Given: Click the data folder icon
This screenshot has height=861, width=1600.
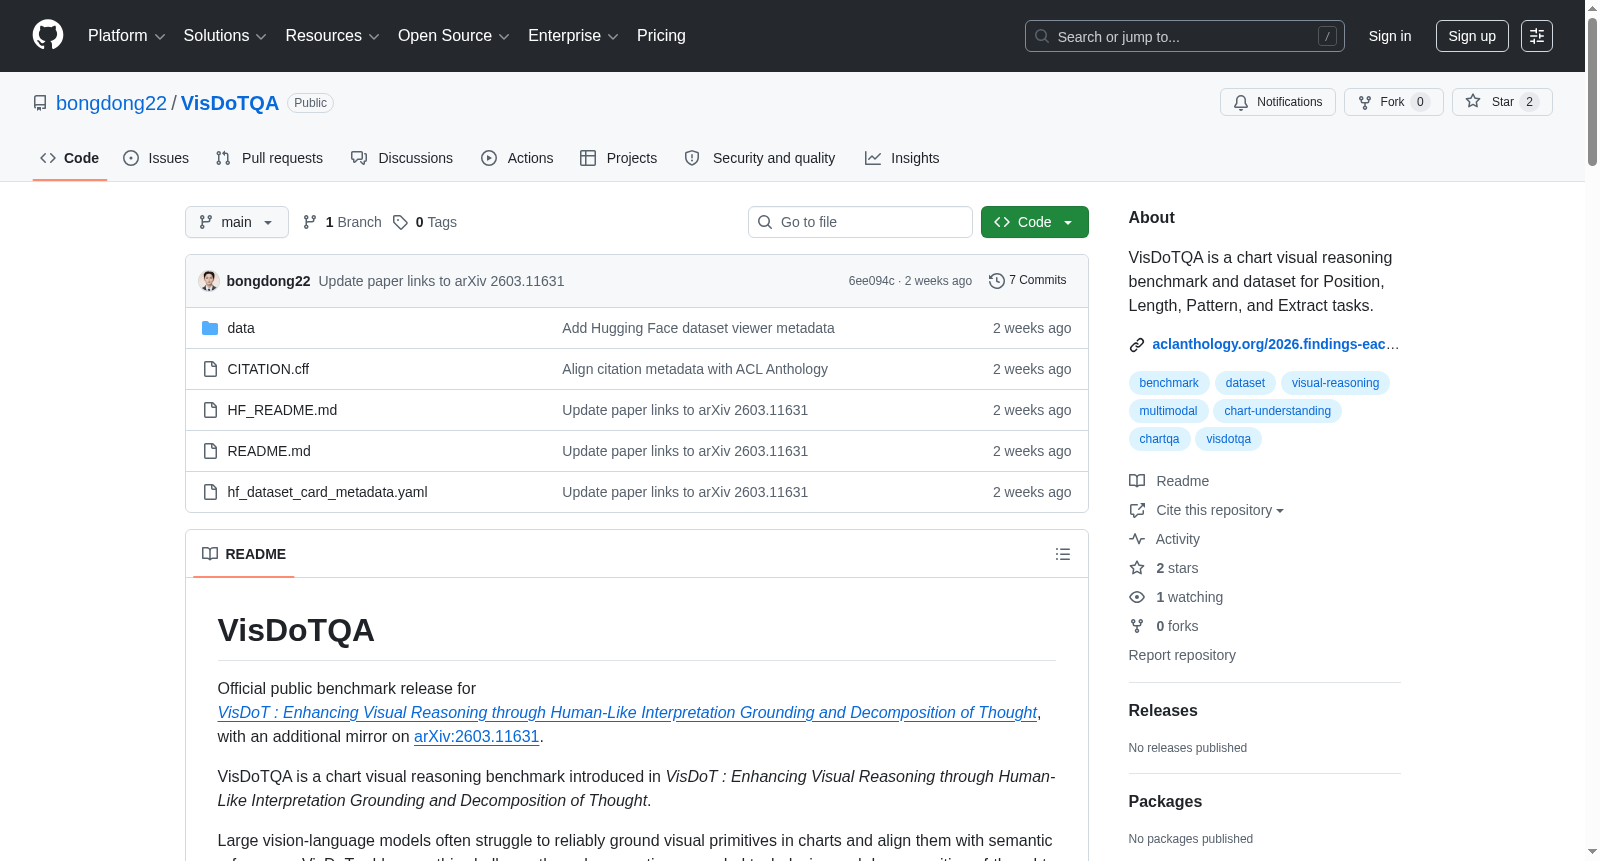Looking at the screenshot, I should point(210,328).
